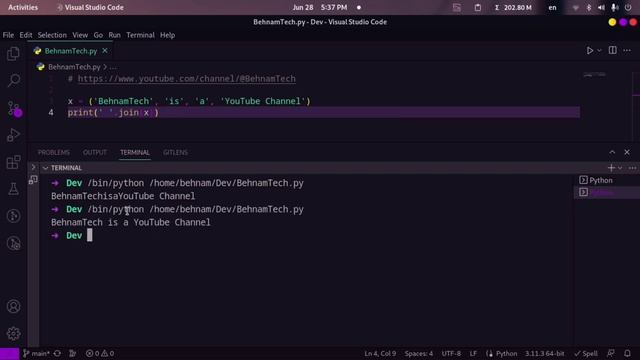This screenshot has height=360, width=640.
Task: Split the editor right
Action: click(613, 50)
